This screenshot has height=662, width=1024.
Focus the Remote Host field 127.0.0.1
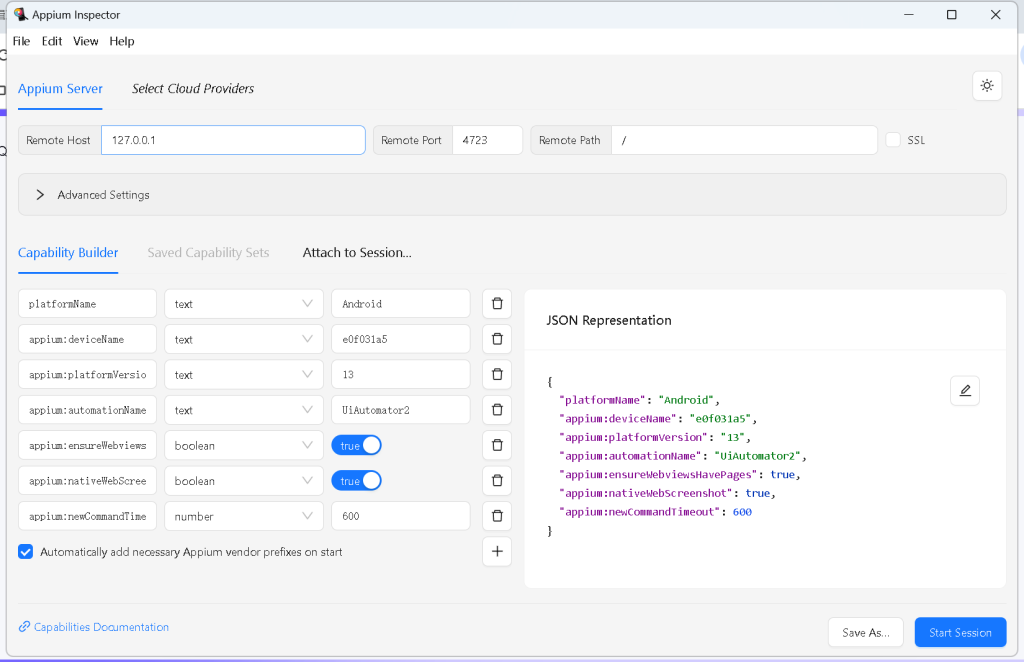pyautogui.click(x=233, y=140)
